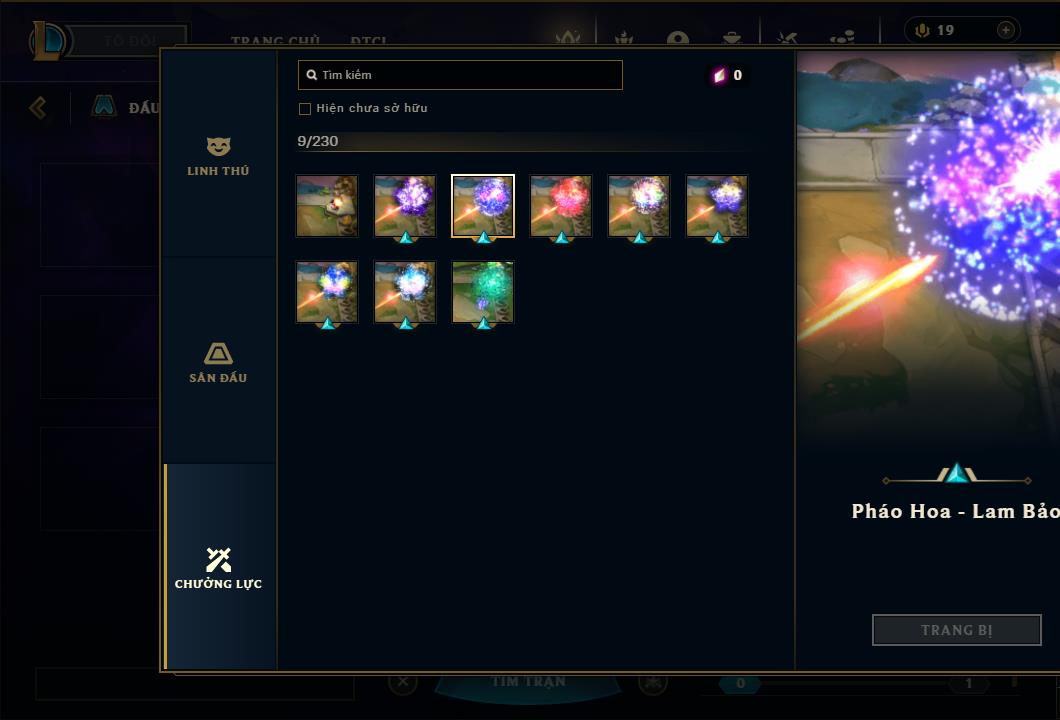
Task: Select the green firework boom thumbnail
Action: (x=483, y=292)
